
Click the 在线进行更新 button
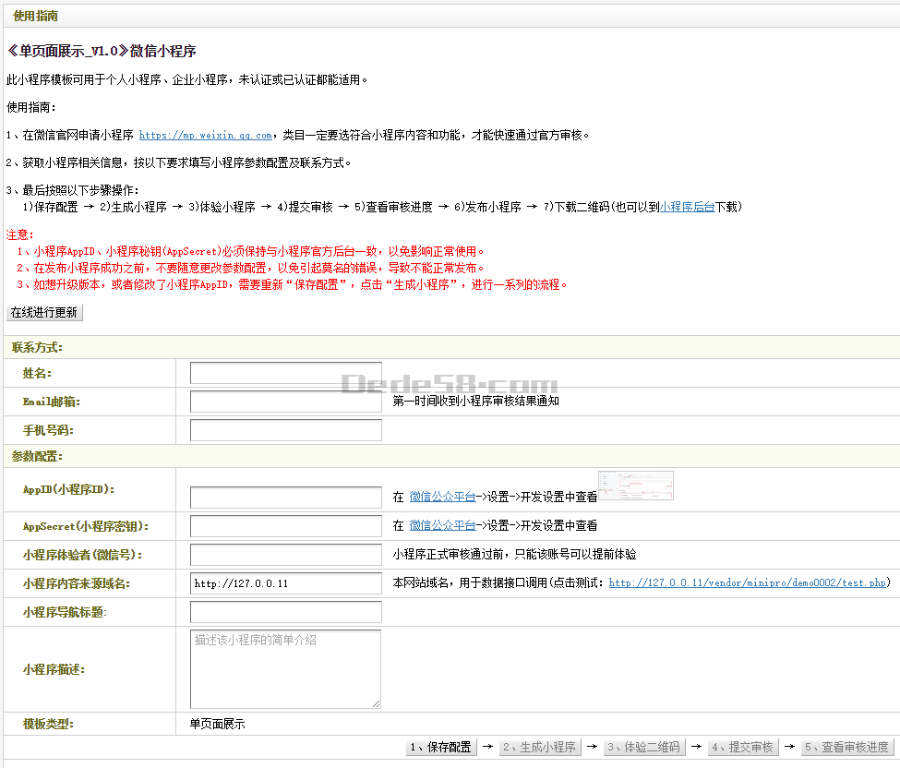43,313
